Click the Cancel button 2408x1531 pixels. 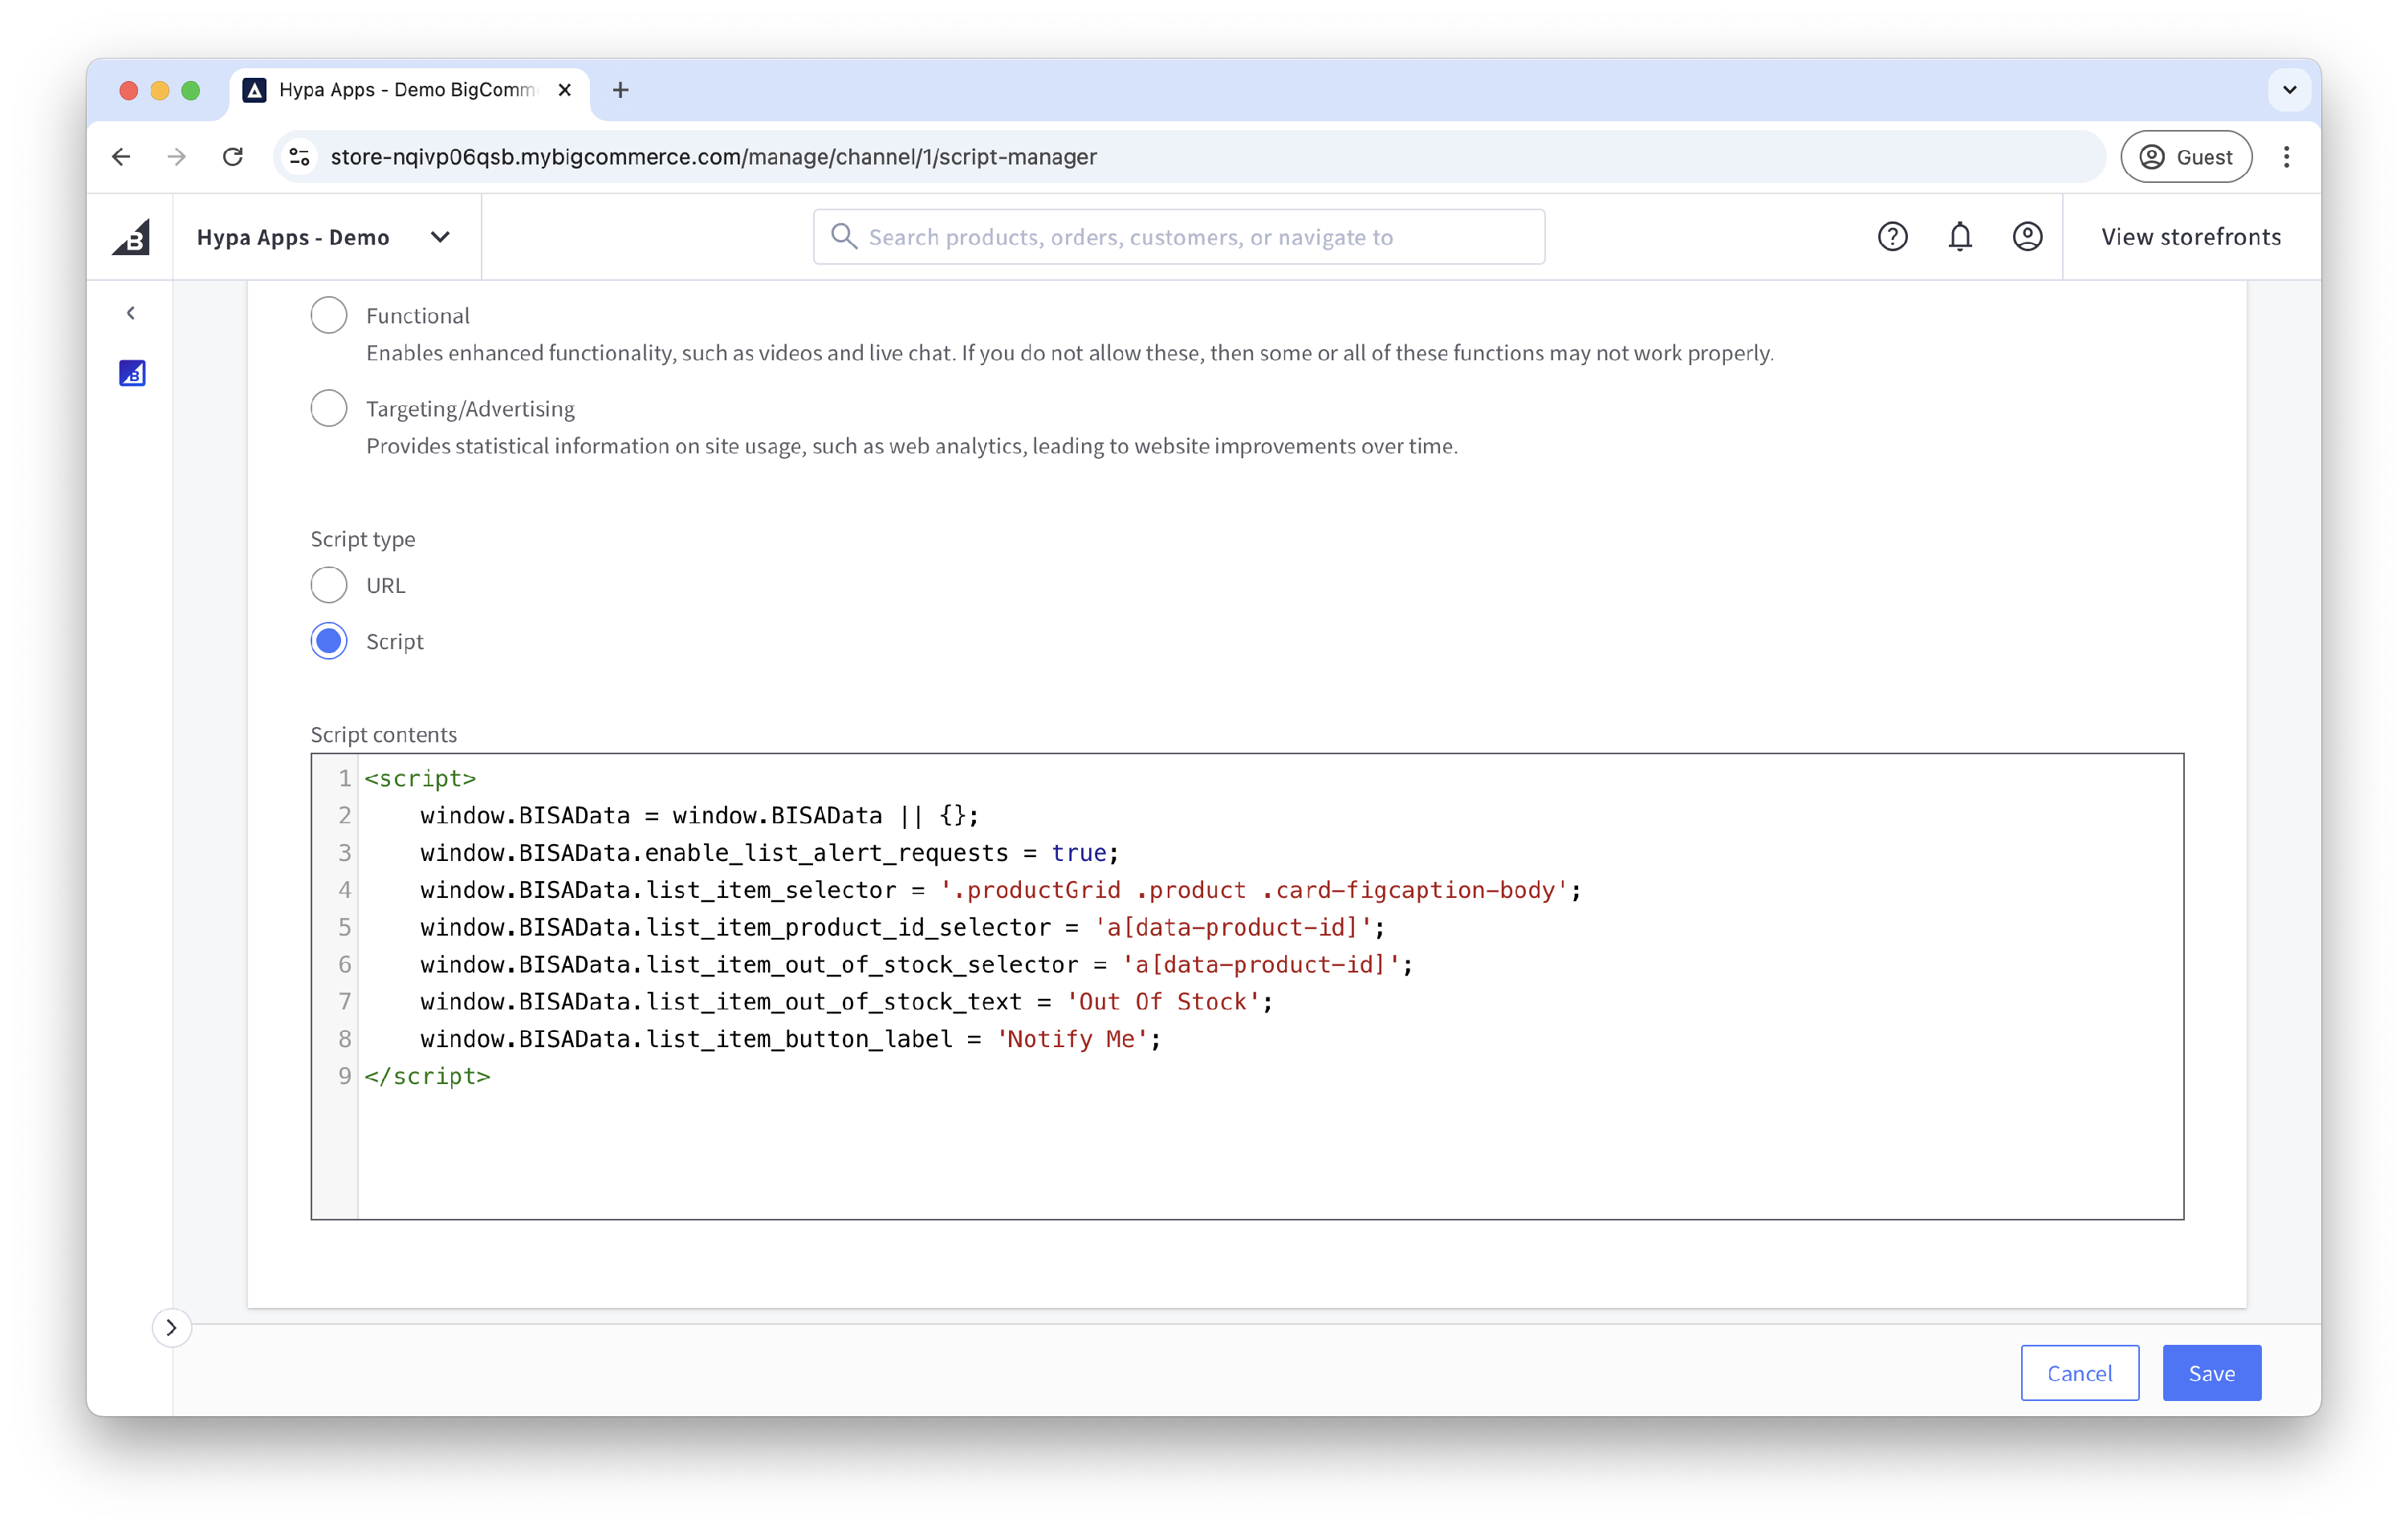click(x=2079, y=1372)
